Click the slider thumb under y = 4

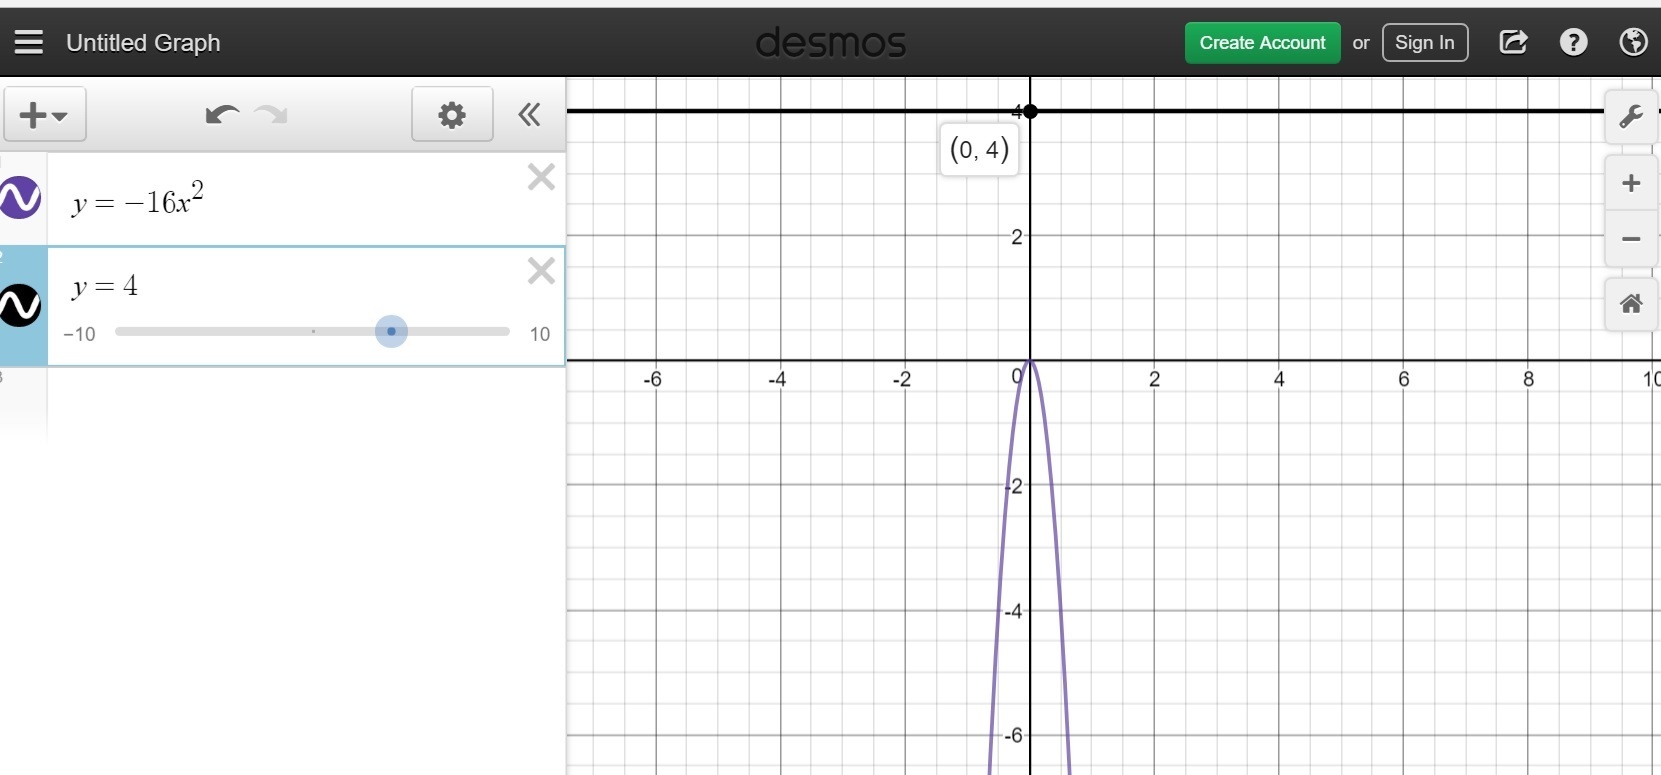click(x=391, y=331)
